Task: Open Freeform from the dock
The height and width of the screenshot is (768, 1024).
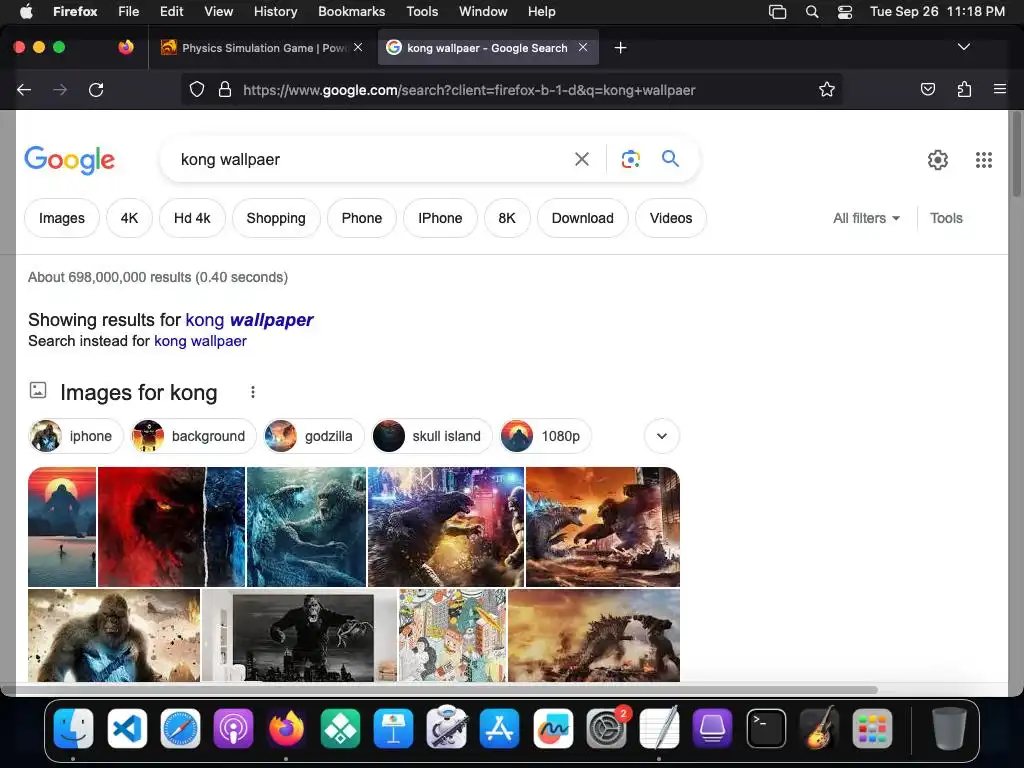Action: click(553, 728)
